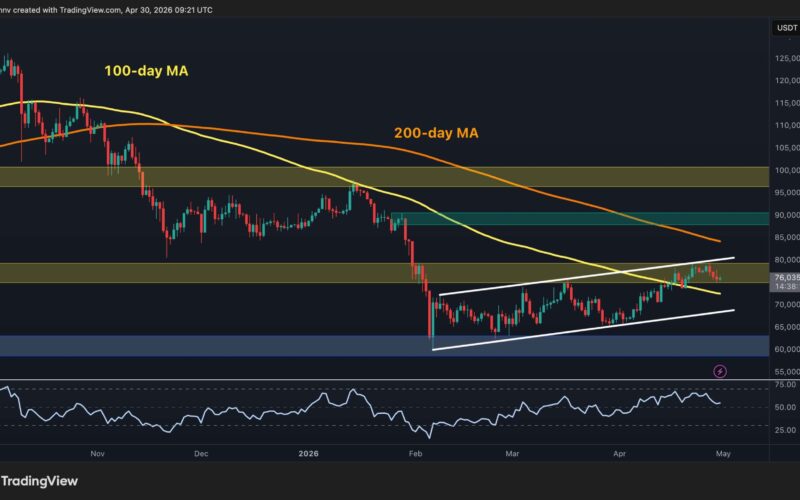Click the Mar label on time axis
Viewport: 800px width, 500px height.
(512, 454)
